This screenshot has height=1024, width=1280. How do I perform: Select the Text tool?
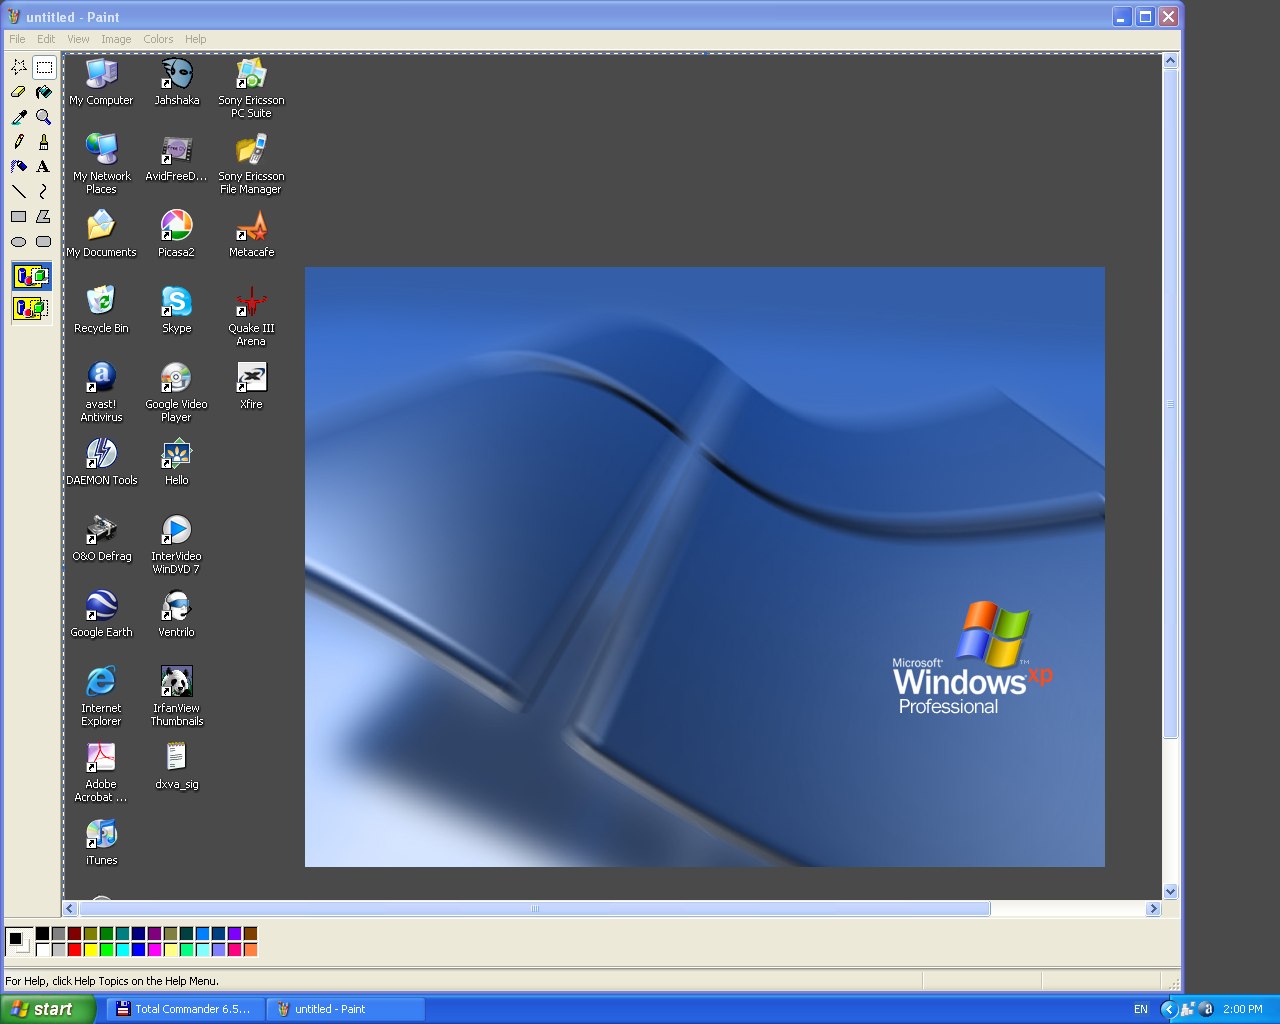click(44, 167)
